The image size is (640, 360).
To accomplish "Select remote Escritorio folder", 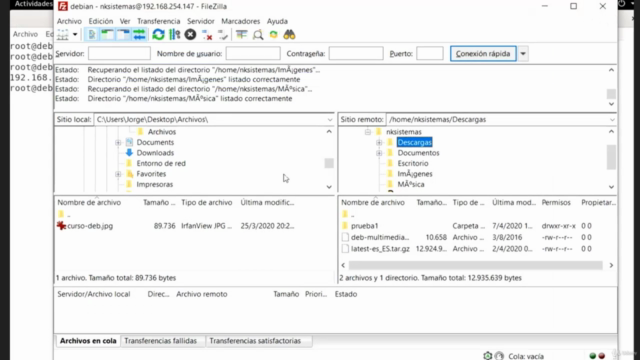I will (x=413, y=163).
